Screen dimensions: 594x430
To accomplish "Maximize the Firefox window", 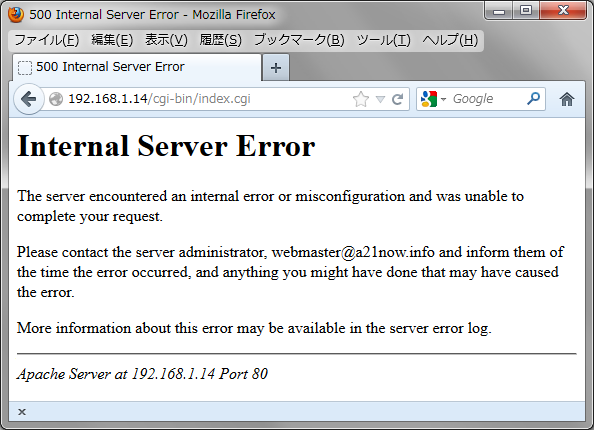I will 526,10.
